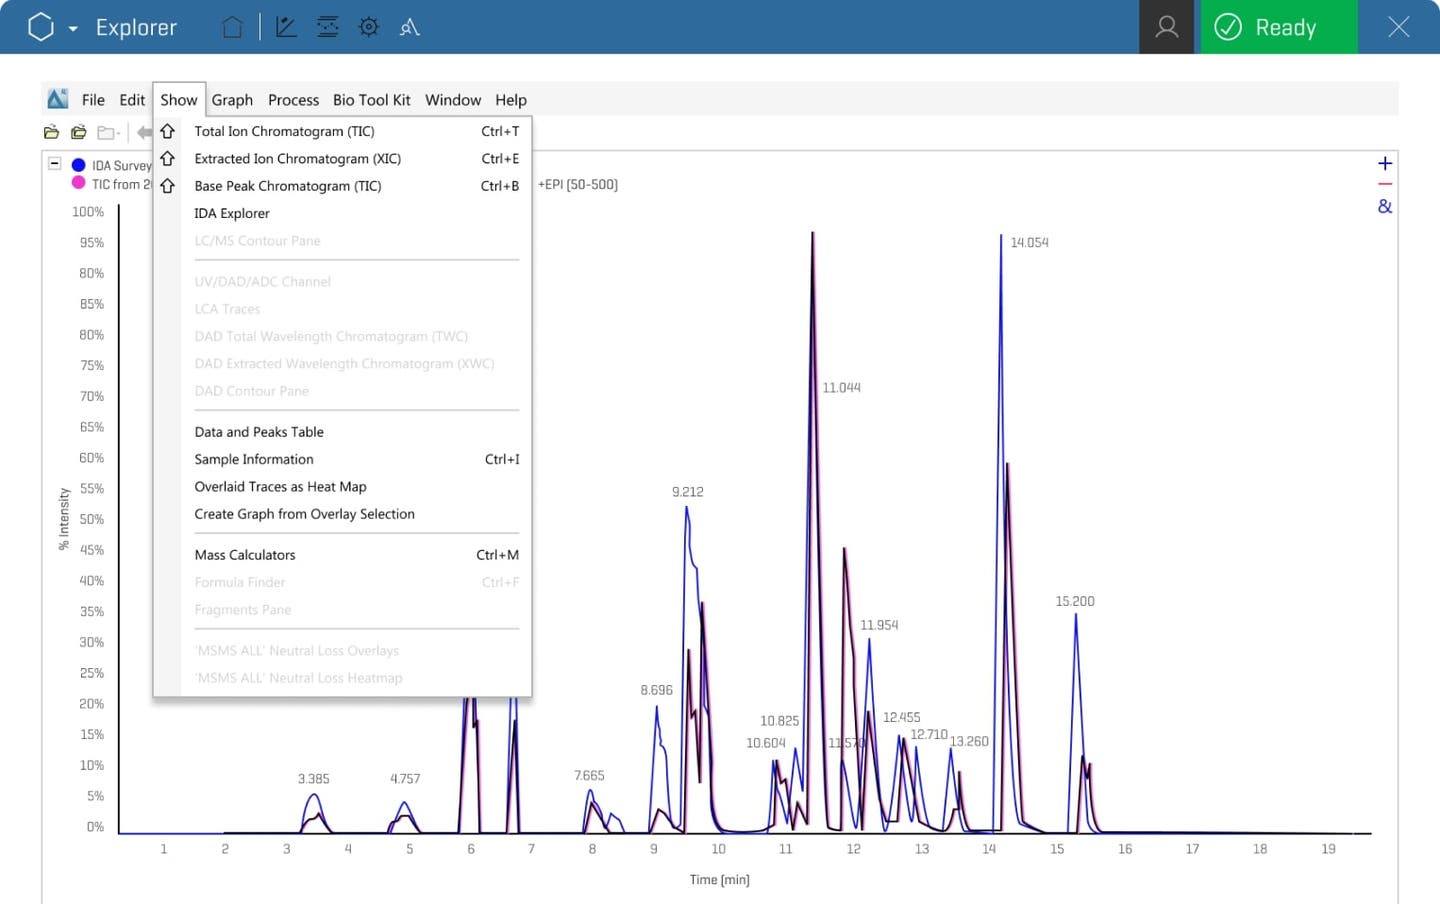The width and height of the screenshot is (1440, 904).
Task: Click the overlay ampersand toggle on graph edge
Action: [1384, 207]
